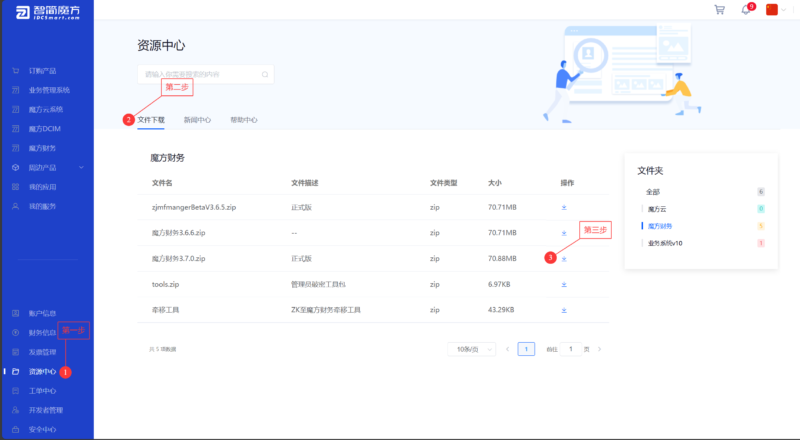Click file name 魔方财务3.6.6.zip

click(x=179, y=233)
